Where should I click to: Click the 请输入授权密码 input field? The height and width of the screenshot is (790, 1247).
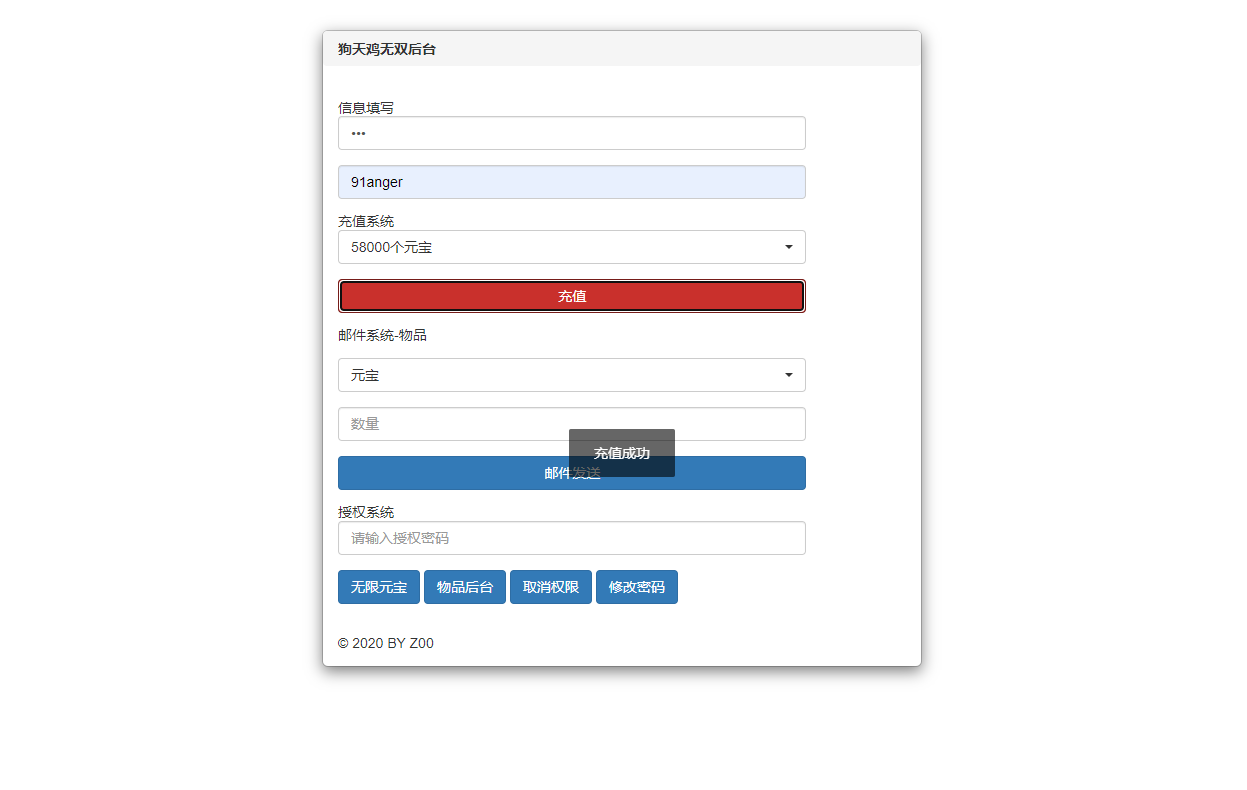pyautogui.click(x=571, y=538)
